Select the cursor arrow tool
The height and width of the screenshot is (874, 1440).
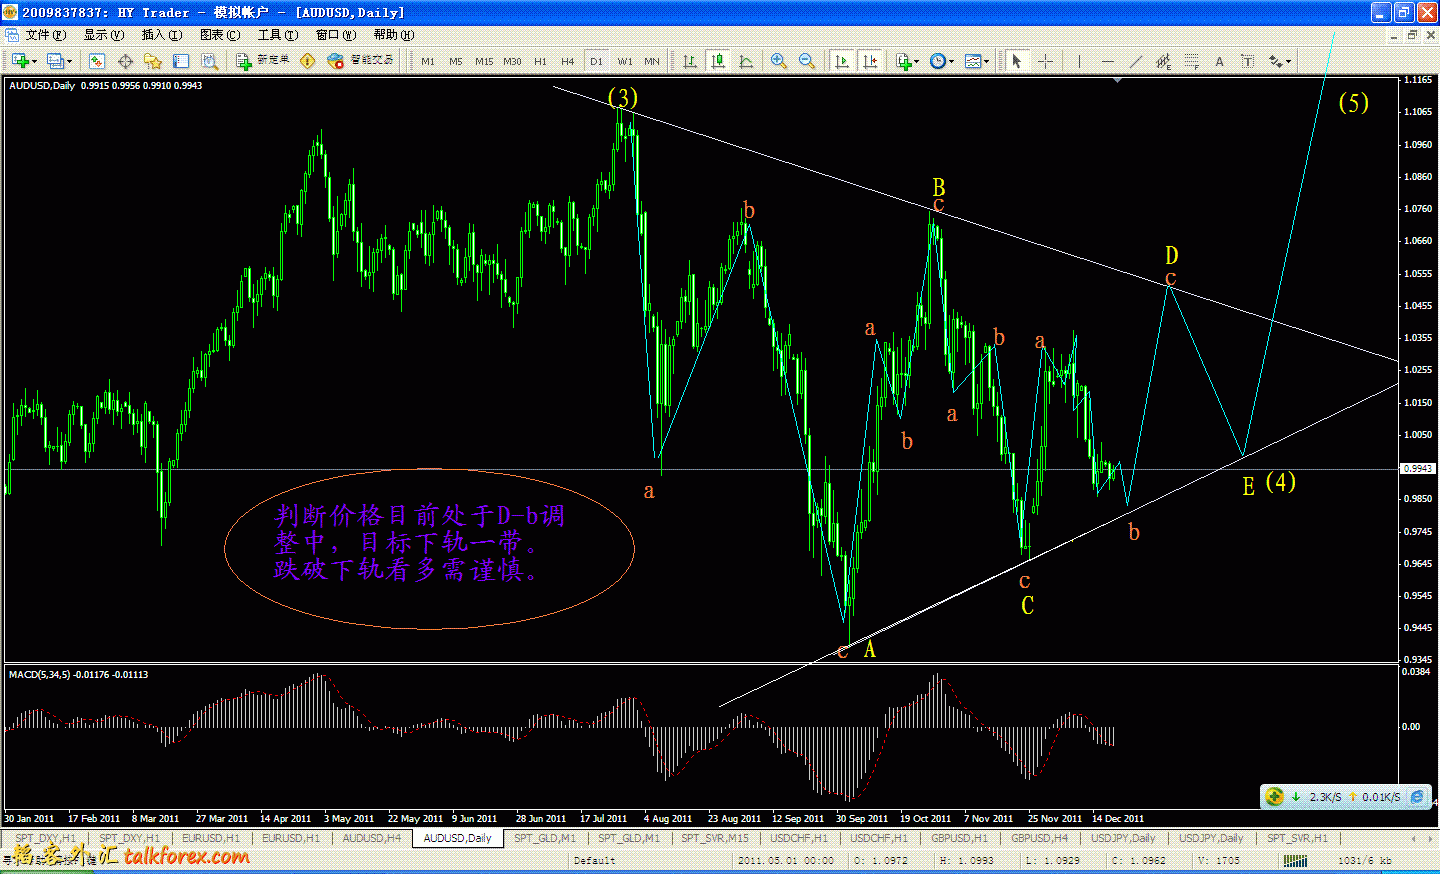[1017, 61]
